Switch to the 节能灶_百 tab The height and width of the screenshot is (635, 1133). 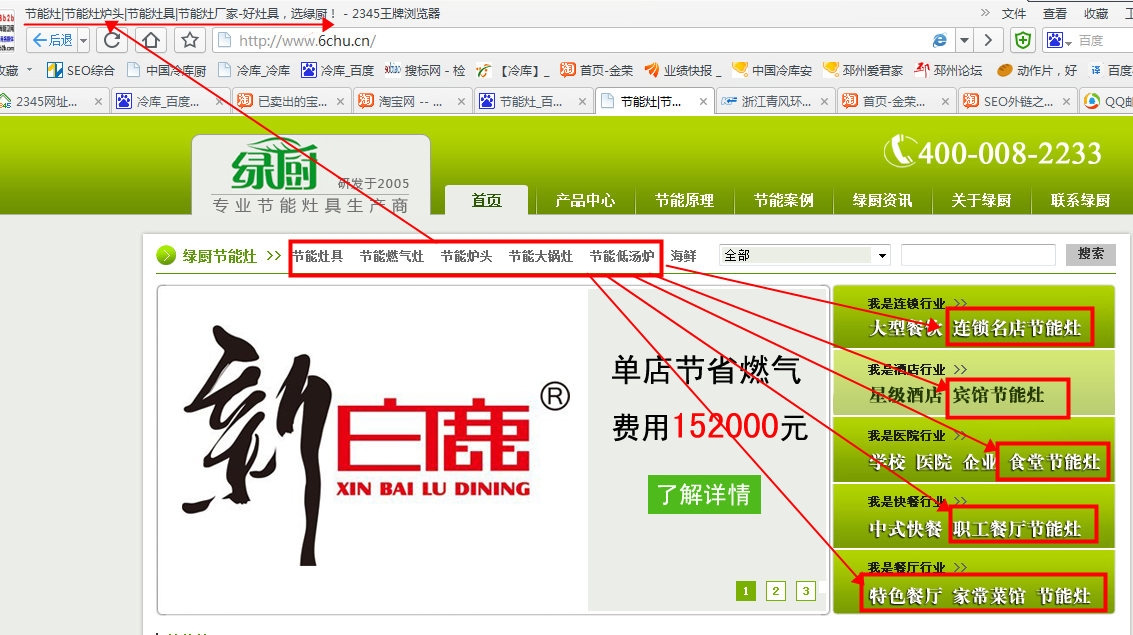pos(534,102)
